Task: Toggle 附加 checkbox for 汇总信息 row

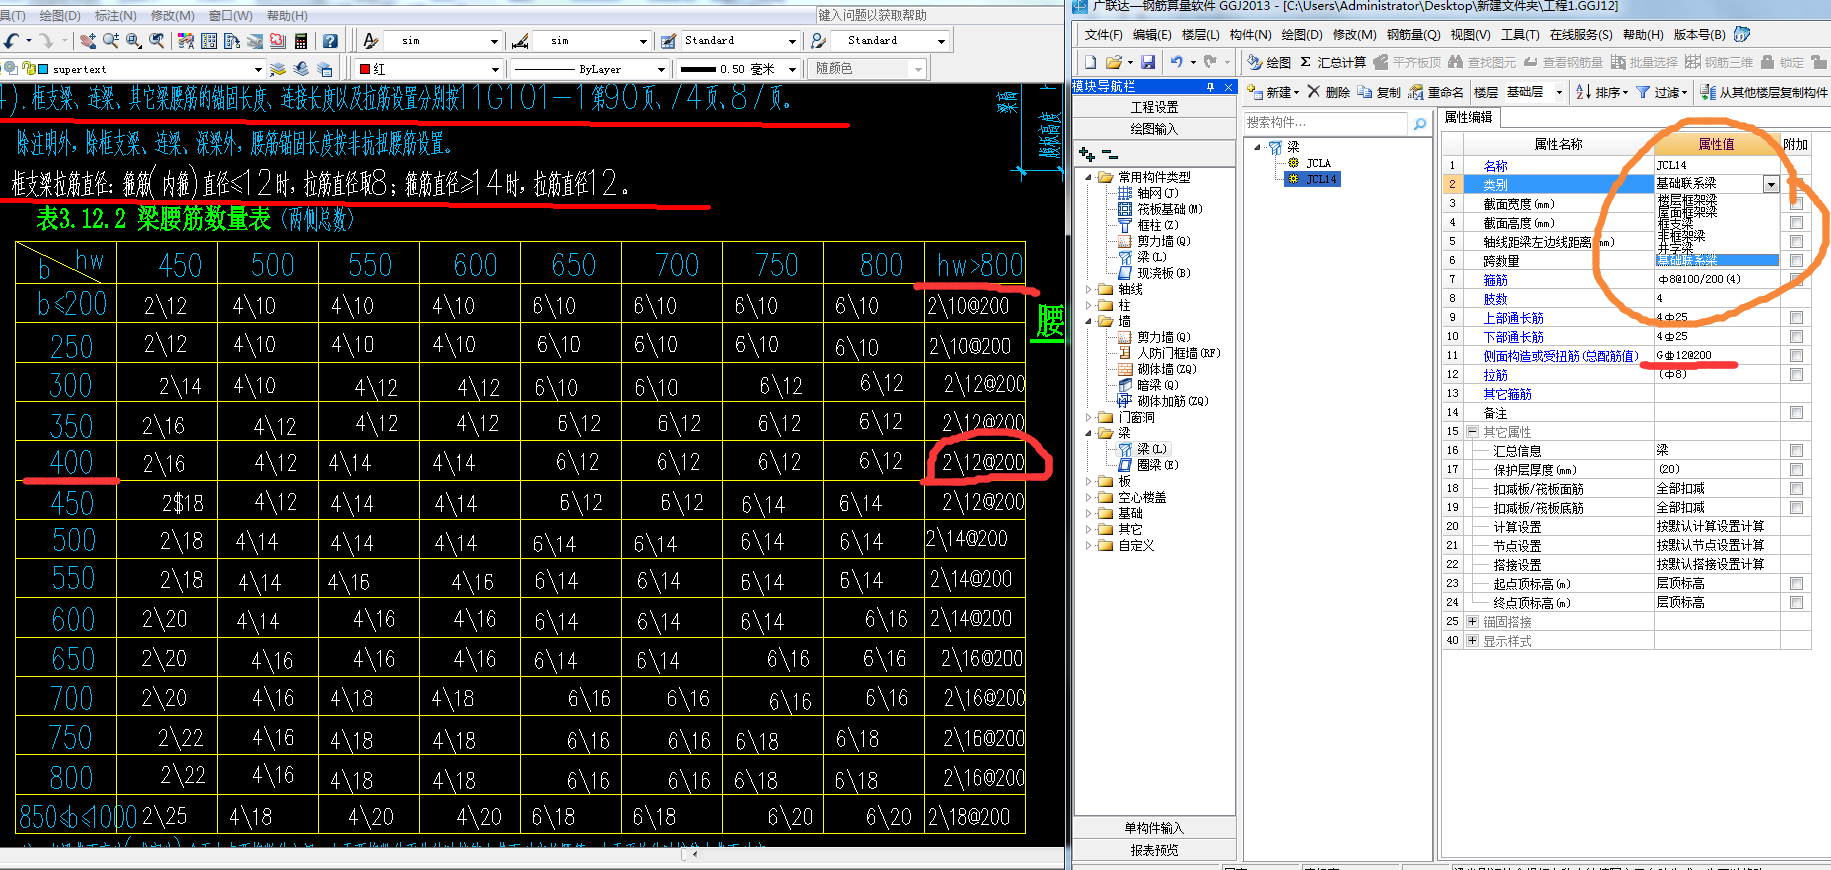Action: point(1796,450)
